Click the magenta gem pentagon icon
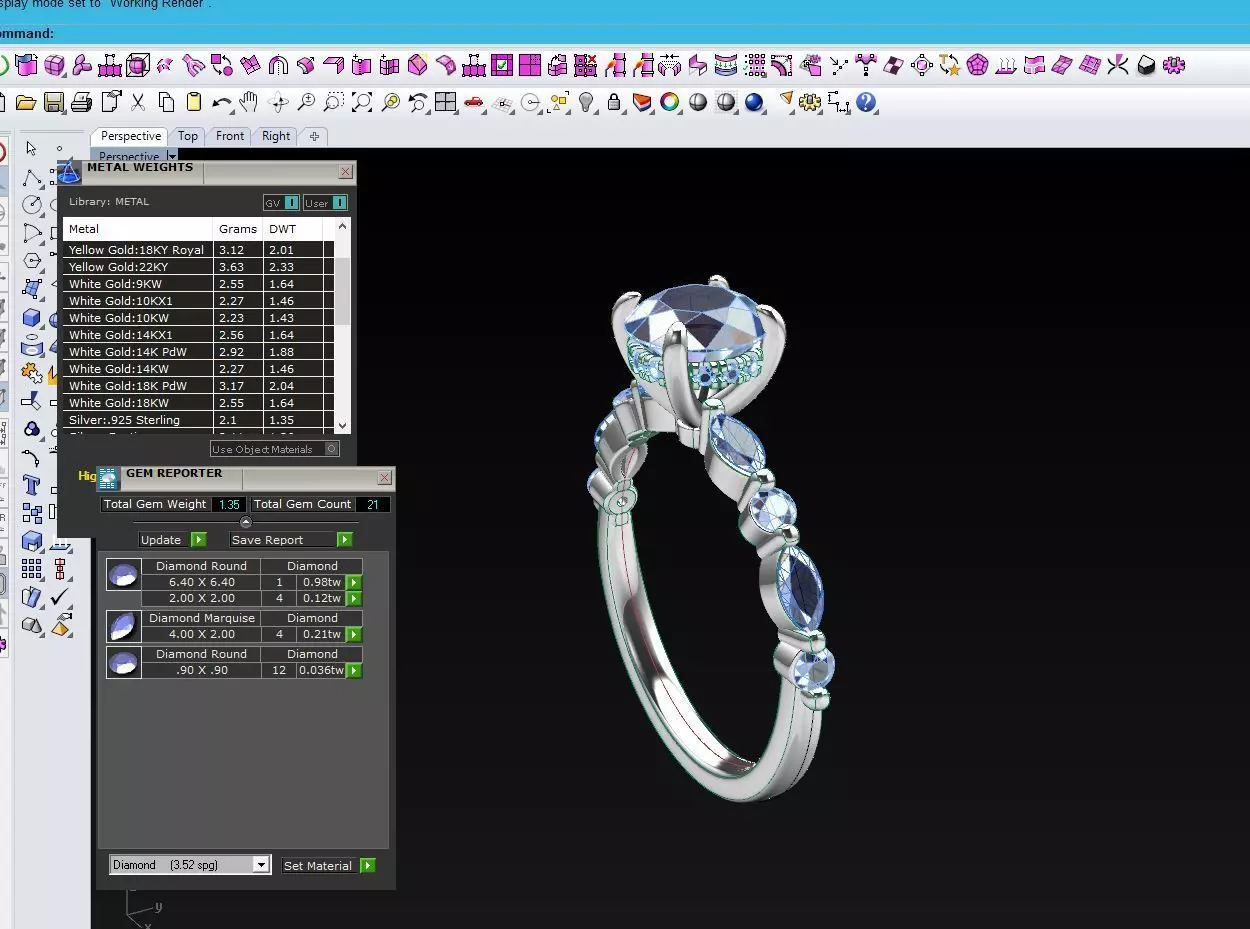This screenshot has height=929, width=1250. point(978,66)
